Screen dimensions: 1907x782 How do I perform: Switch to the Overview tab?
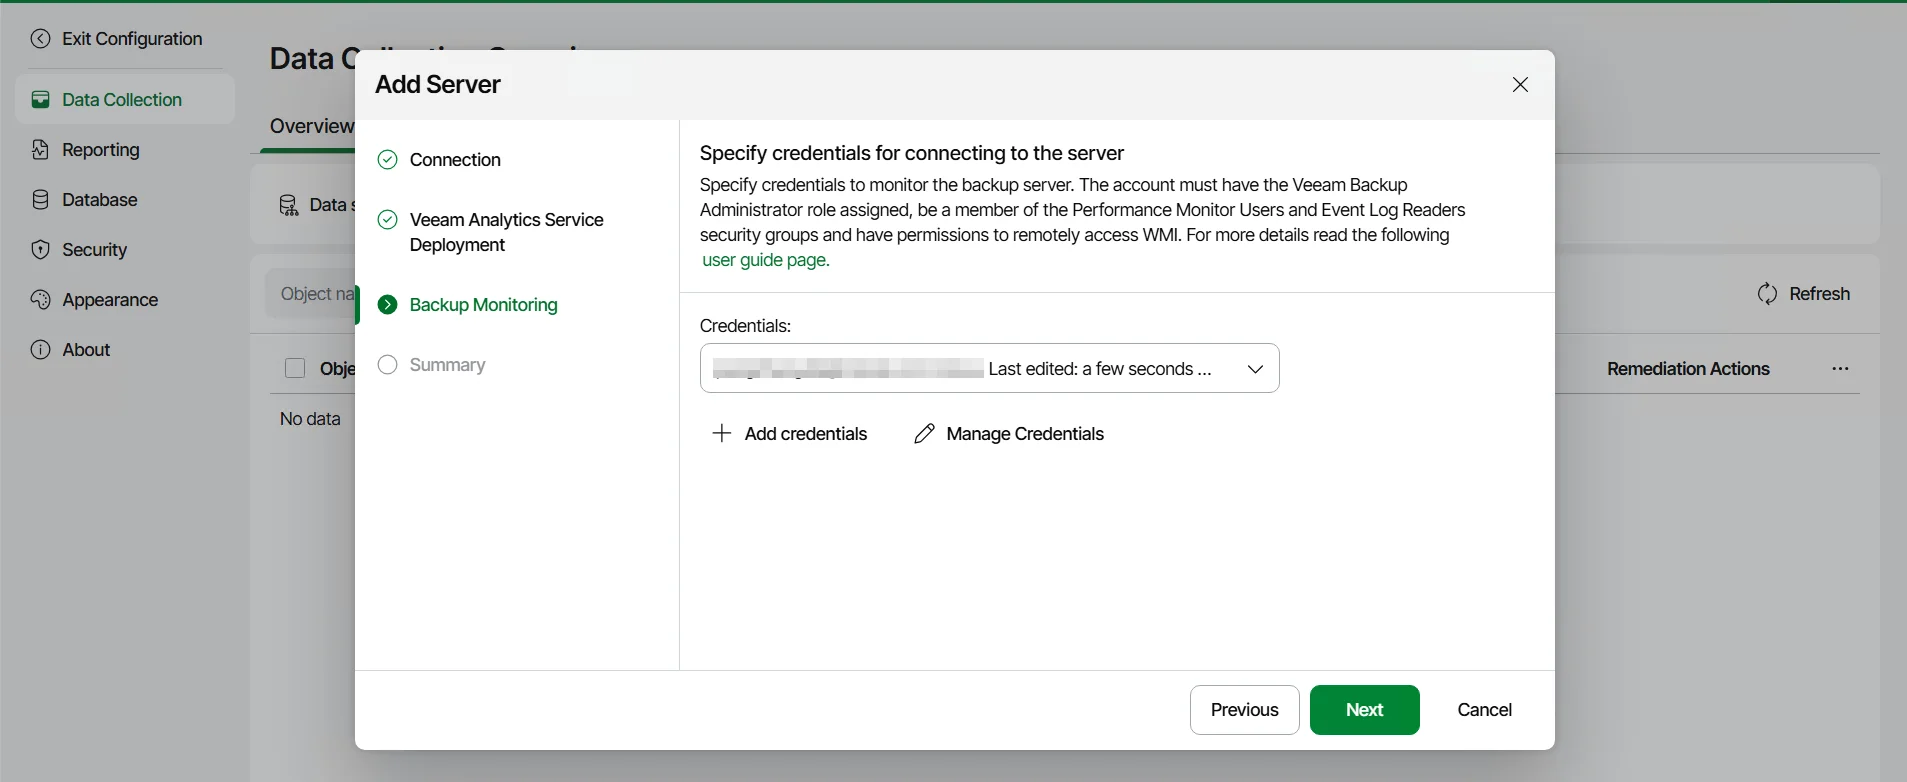pos(310,126)
